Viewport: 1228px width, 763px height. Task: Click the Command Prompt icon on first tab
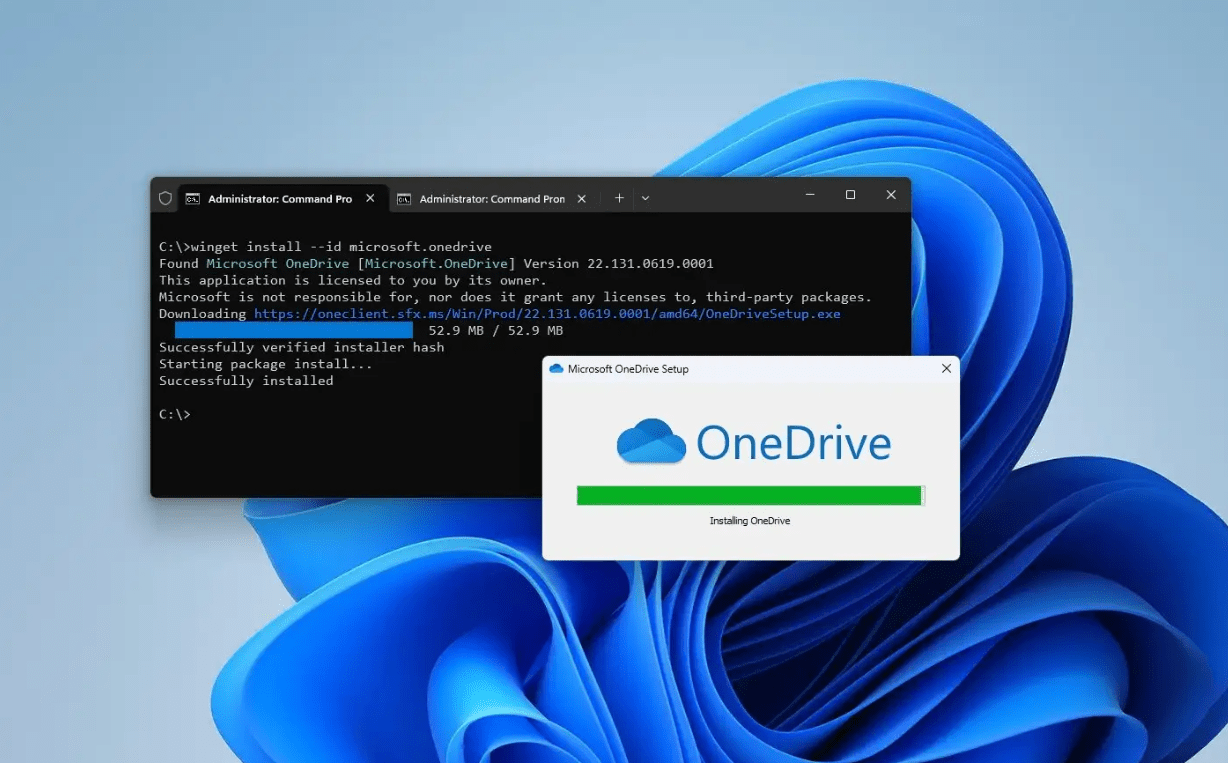pyautogui.click(x=193, y=198)
